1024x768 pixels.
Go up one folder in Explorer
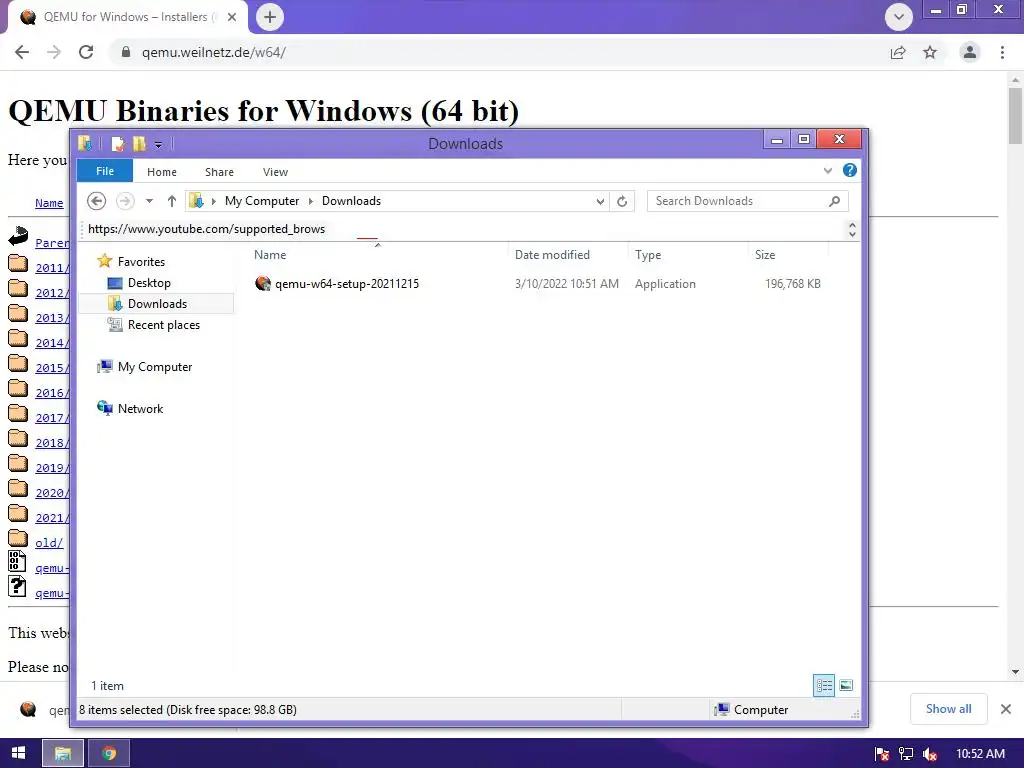(x=172, y=201)
